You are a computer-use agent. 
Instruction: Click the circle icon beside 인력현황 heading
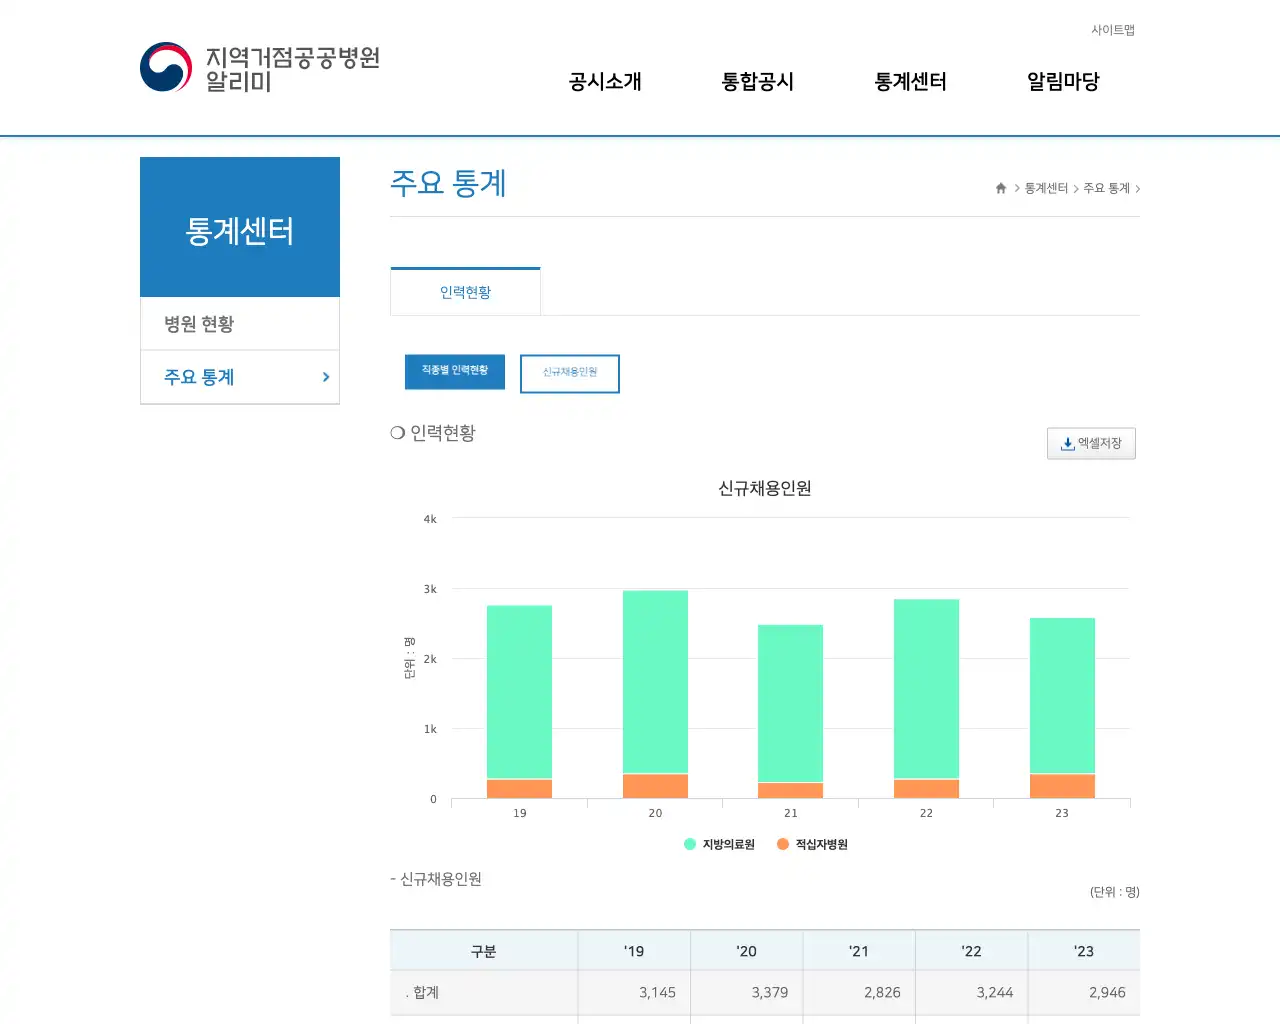point(396,433)
